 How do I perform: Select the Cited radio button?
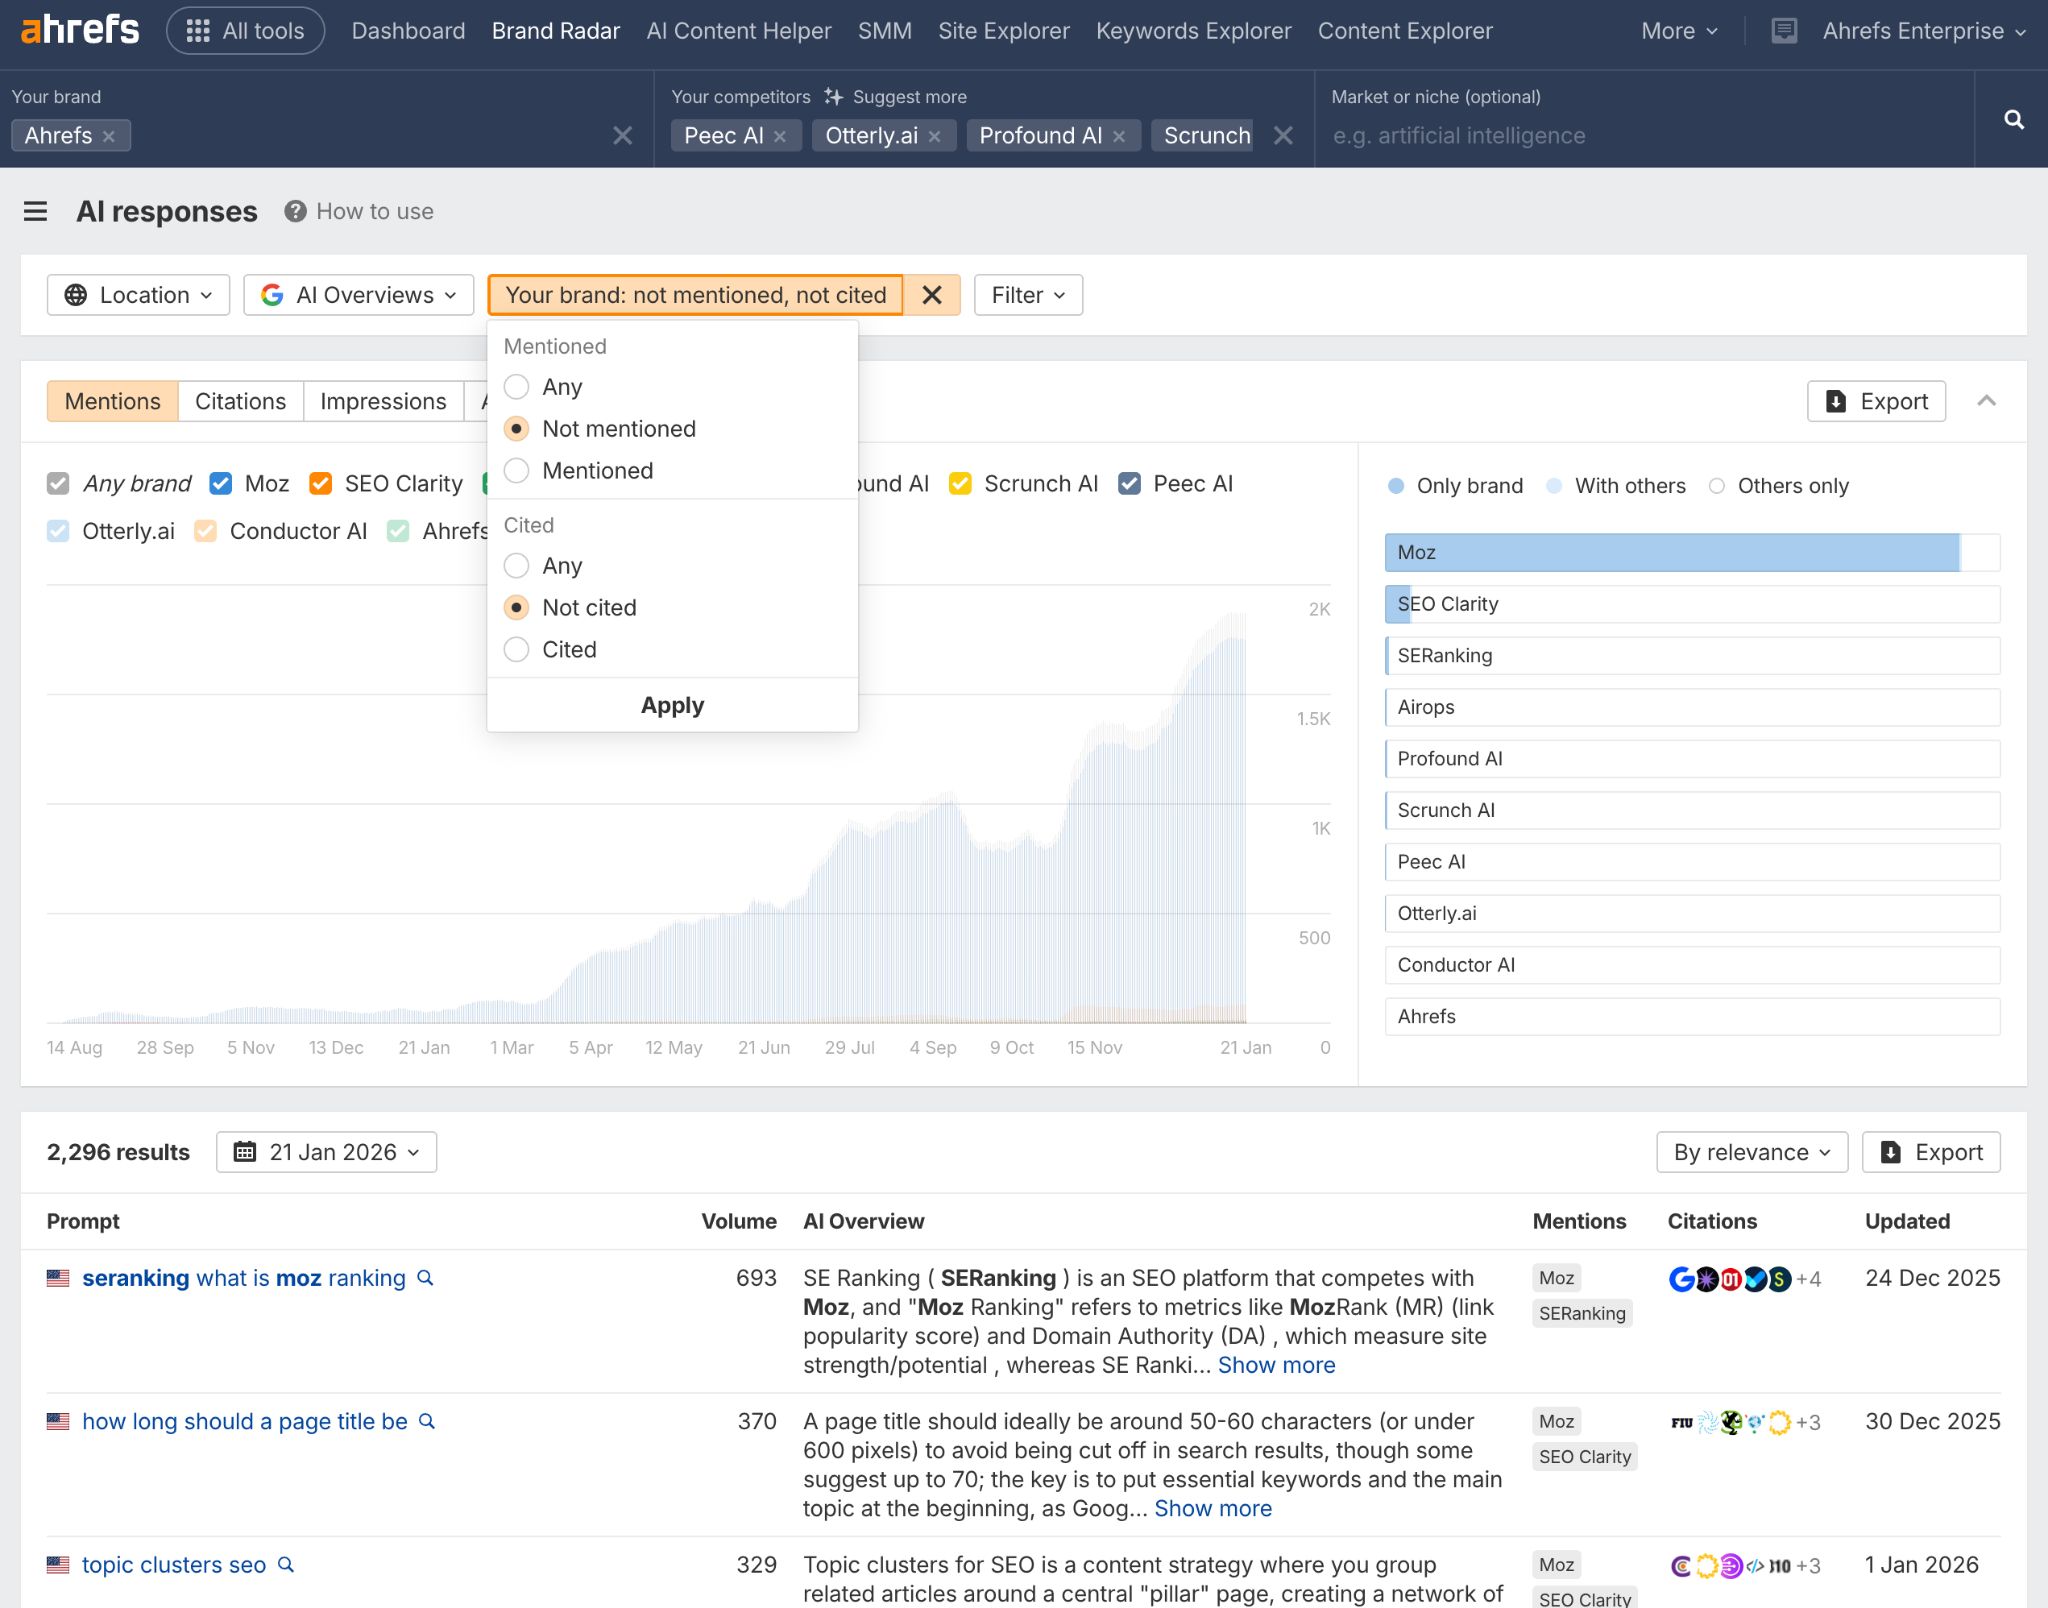pos(516,649)
